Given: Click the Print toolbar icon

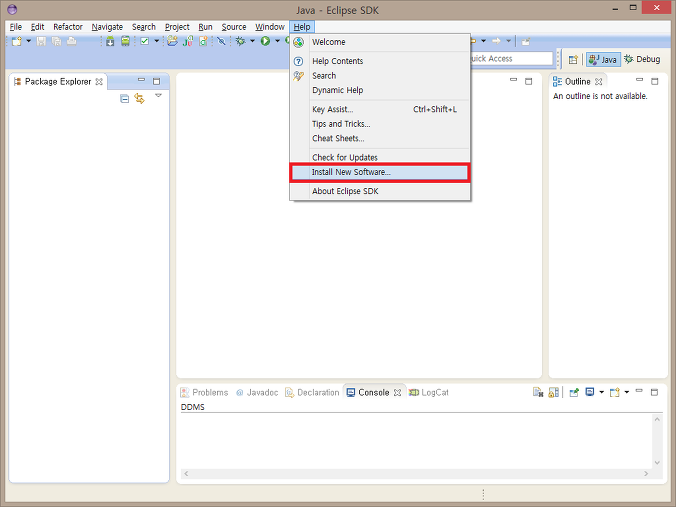Looking at the screenshot, I should (72, 41).
